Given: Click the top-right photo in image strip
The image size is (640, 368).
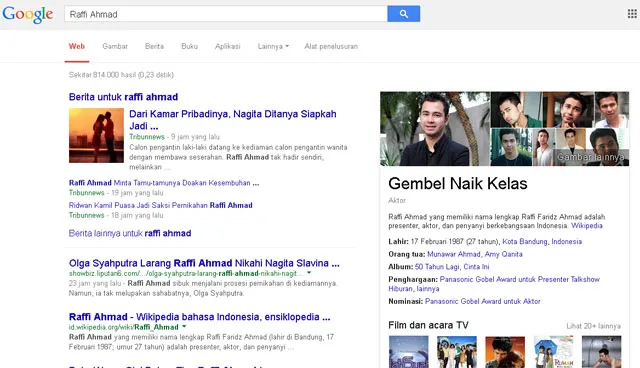Looking at the screenshot, I should (612, 110).
